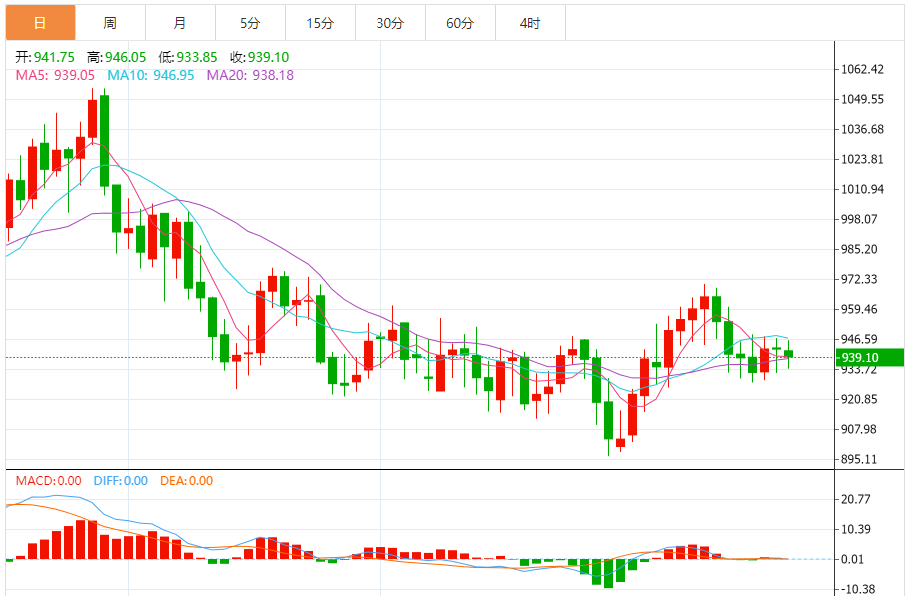Click the 1062.42 price axis label

tap(863, 70)
